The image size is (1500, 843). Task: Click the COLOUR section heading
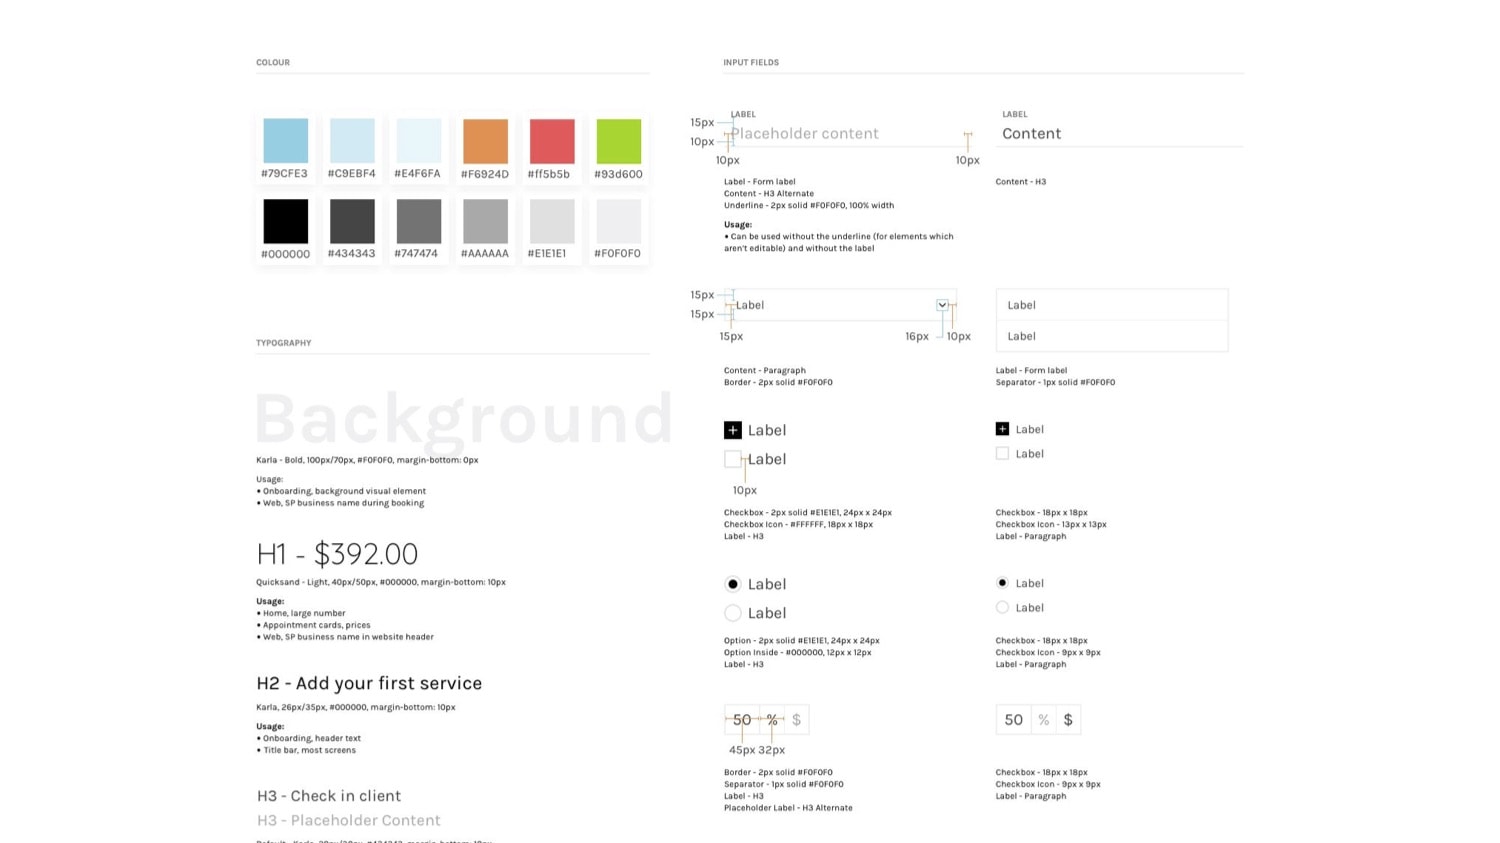(x=273, y=62)
